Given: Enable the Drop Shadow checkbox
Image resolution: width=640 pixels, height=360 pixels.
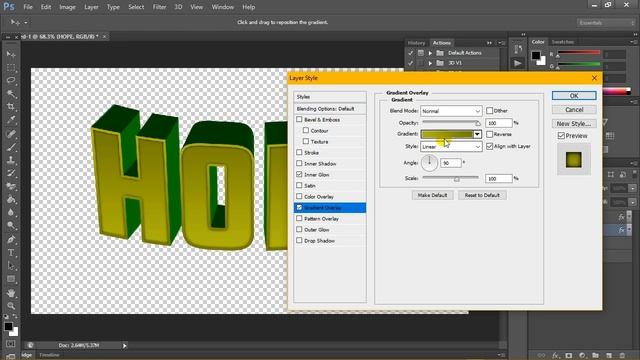Looking at the screenshot, I should pyautogui.click(x=299, y=240).
